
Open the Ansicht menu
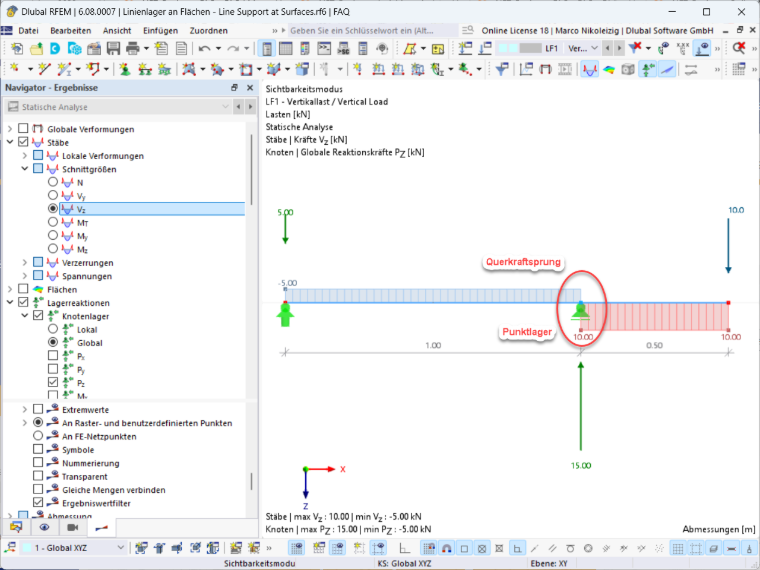click(117, 31)
